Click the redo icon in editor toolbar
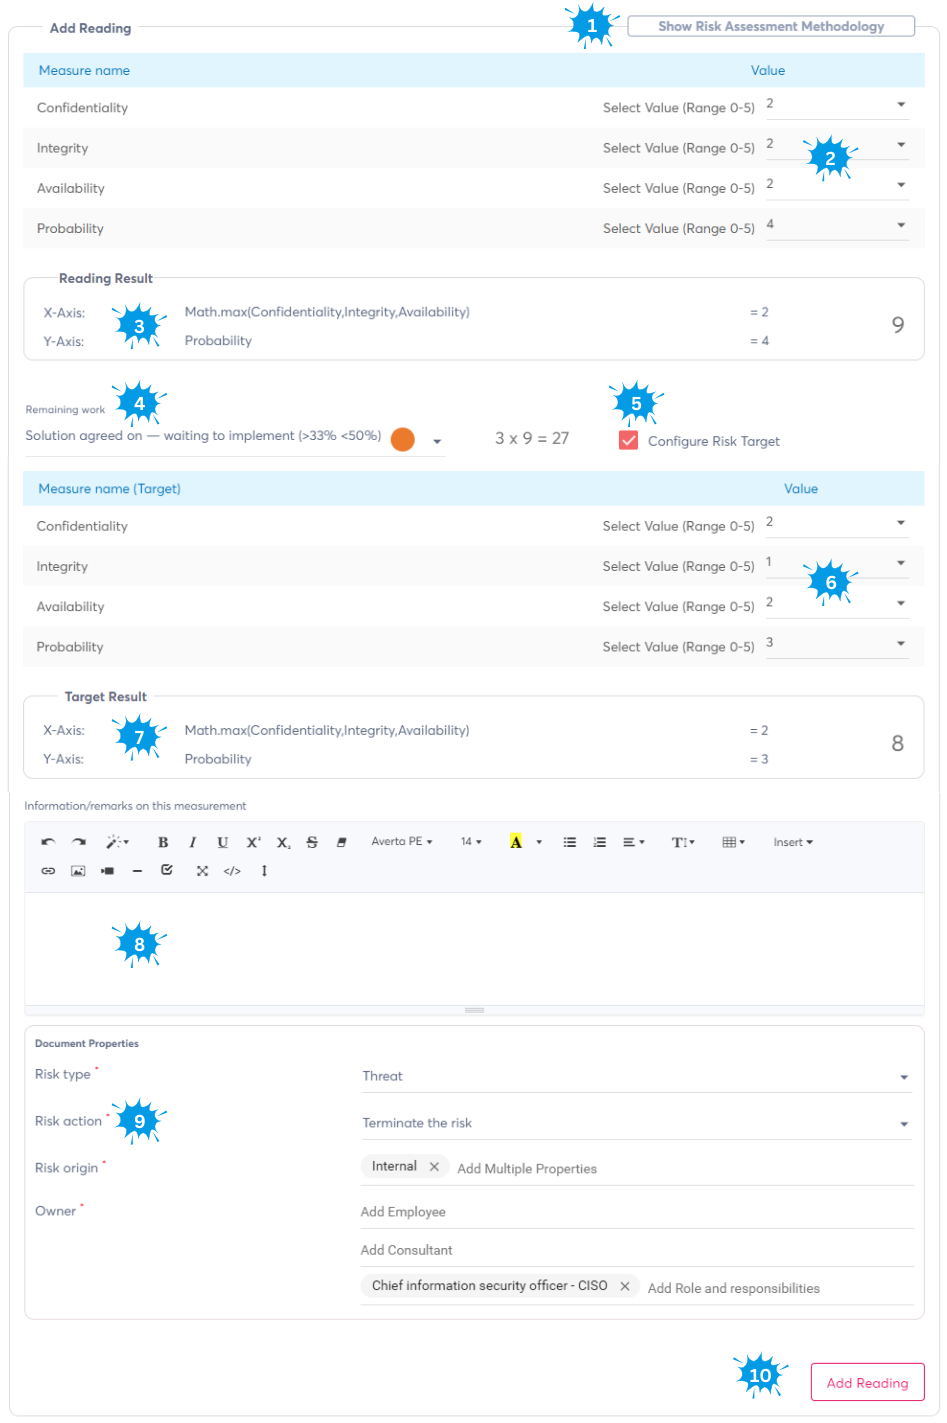The image size is (947, 1423). click(79, 842)
